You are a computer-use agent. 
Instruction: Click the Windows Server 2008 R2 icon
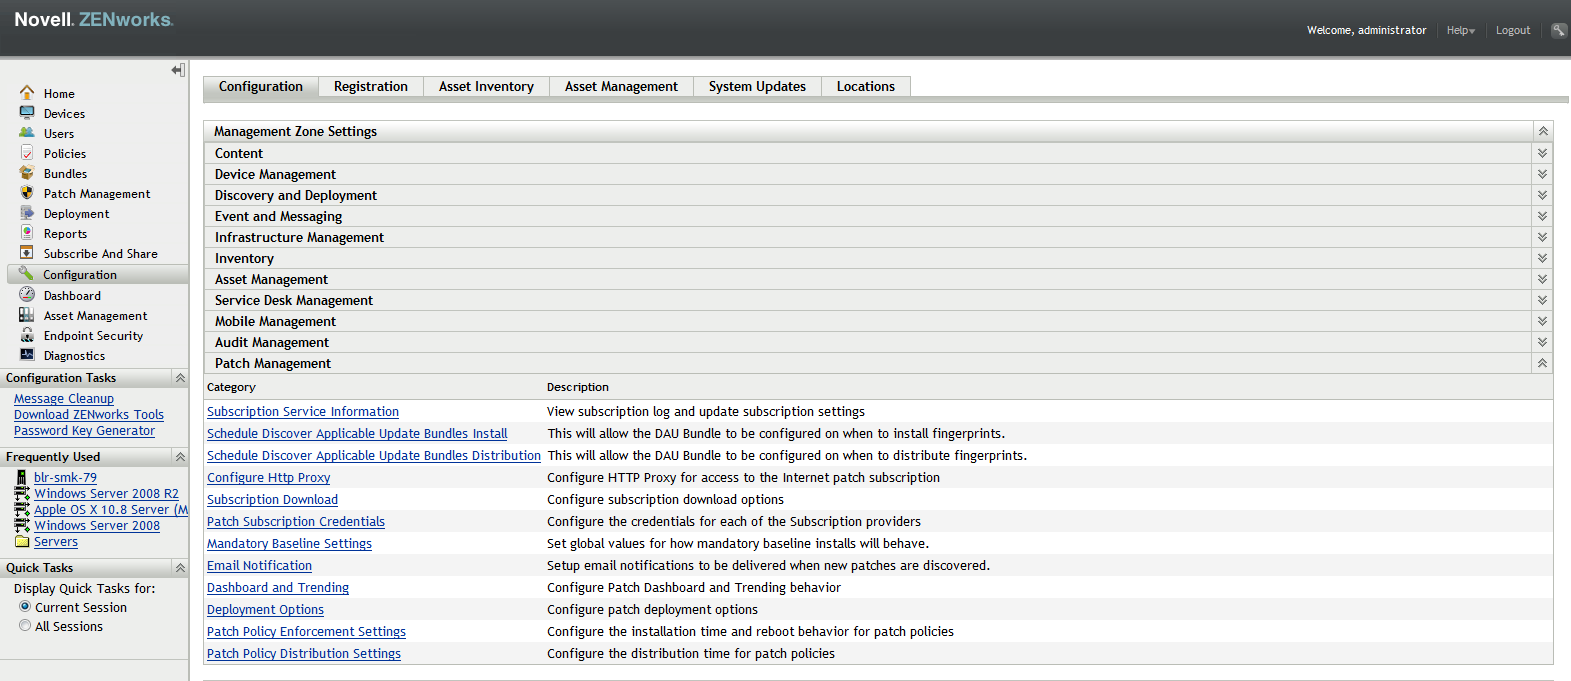point(22,493)
